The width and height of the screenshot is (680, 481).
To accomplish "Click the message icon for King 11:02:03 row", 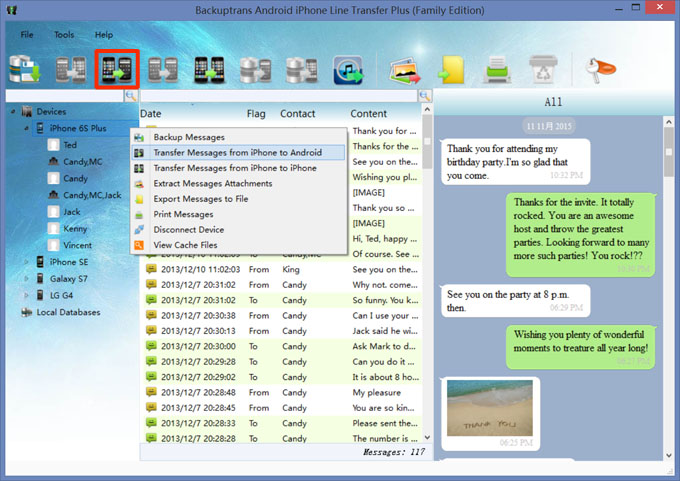I will (x=151, y=269).
